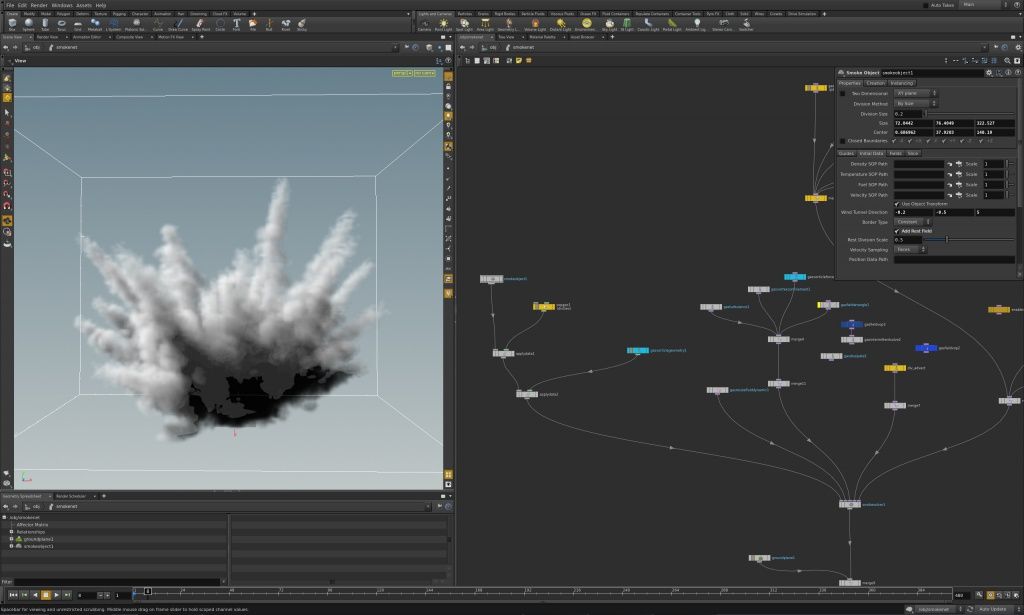1024x615 pixels.
Task: Select the smokesolver1 node
Action: pyautogui.click(x=850, y=504)
